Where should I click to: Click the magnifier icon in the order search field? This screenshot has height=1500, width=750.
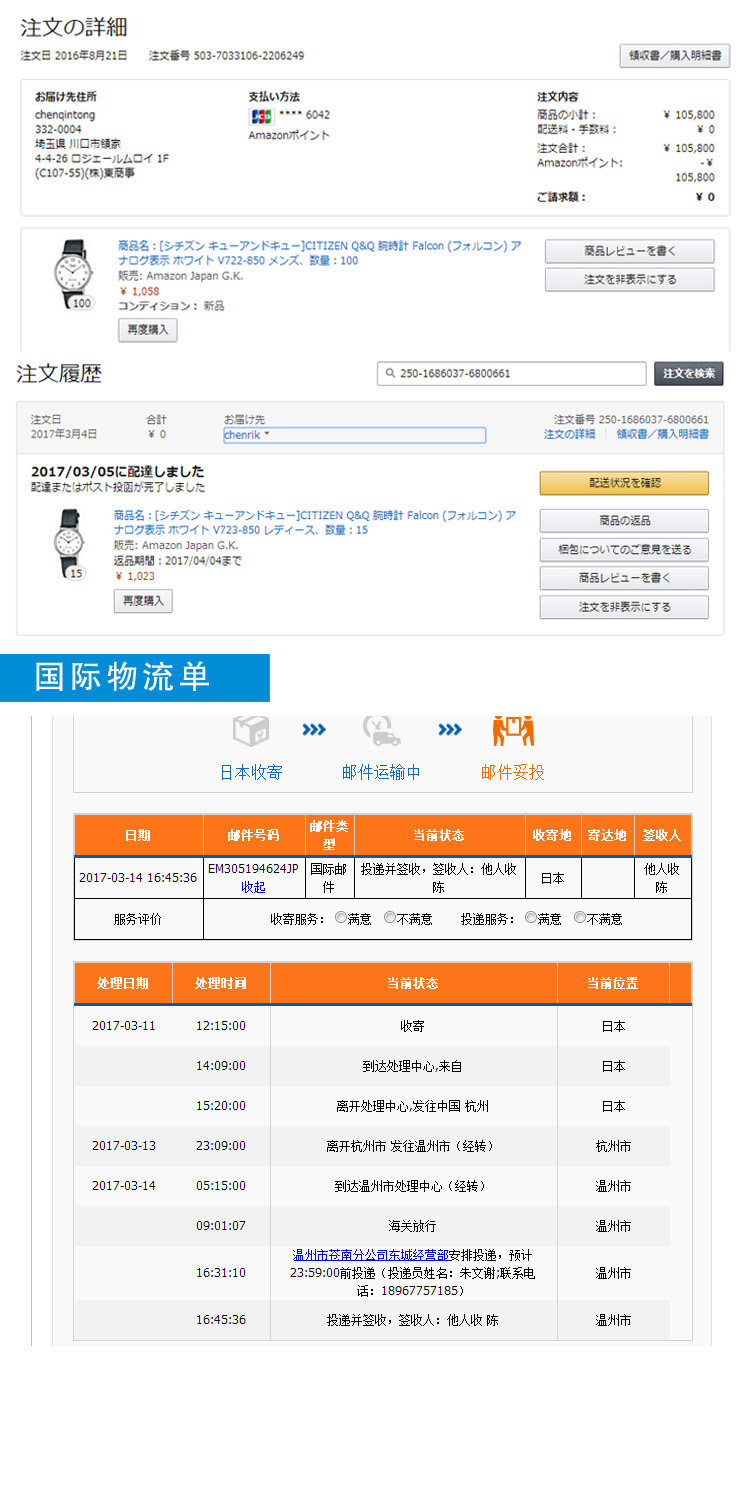click(x=390, y=374)
